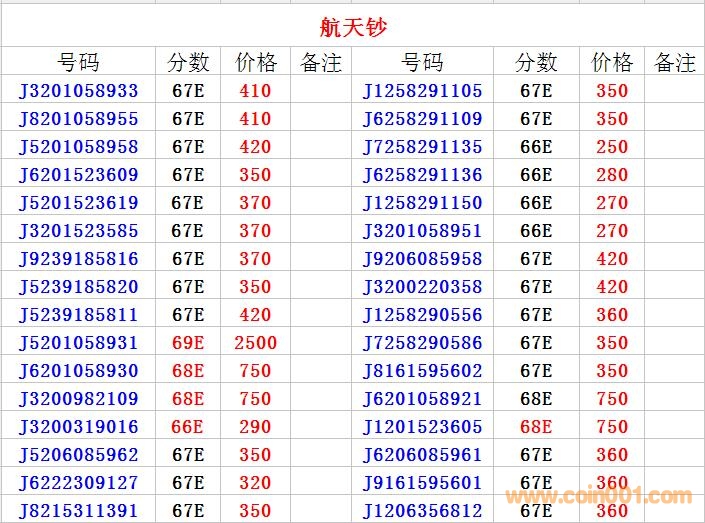Click the price cell showing 250

tap(611, 147)
